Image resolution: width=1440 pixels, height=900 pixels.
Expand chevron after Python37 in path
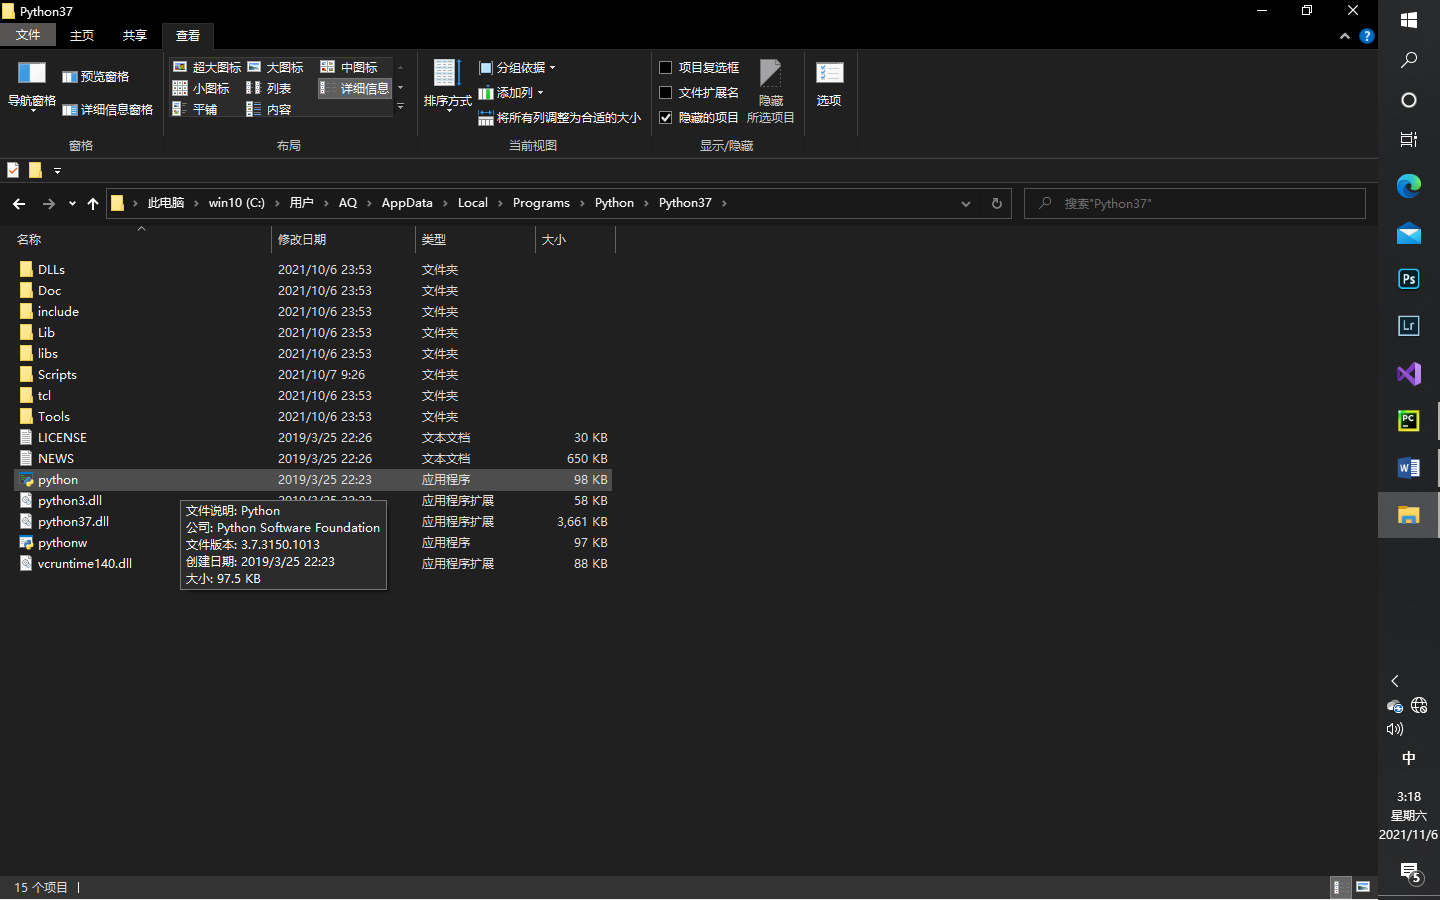tap(724, 203)
